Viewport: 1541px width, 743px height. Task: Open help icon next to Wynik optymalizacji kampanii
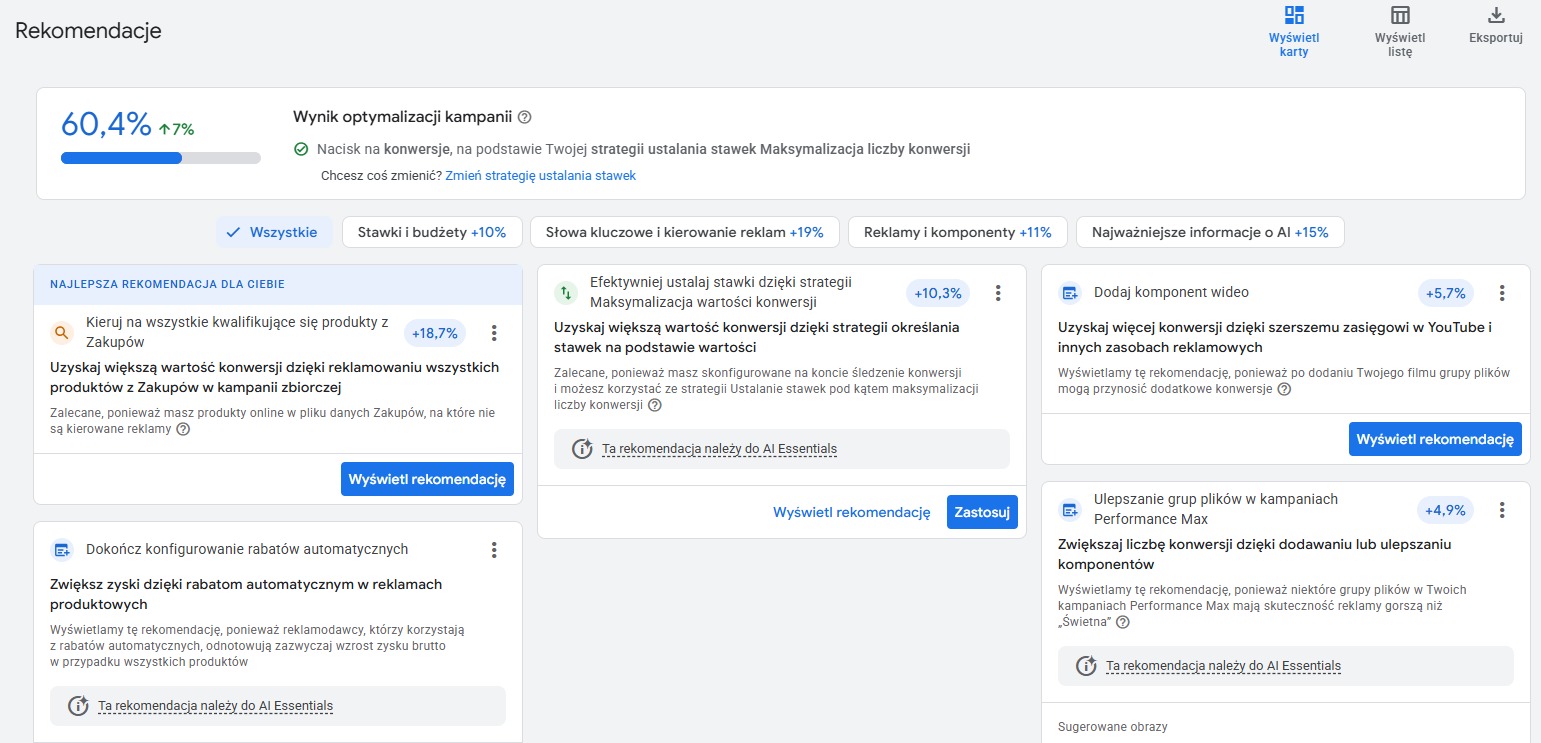click(x=525, y=117)
